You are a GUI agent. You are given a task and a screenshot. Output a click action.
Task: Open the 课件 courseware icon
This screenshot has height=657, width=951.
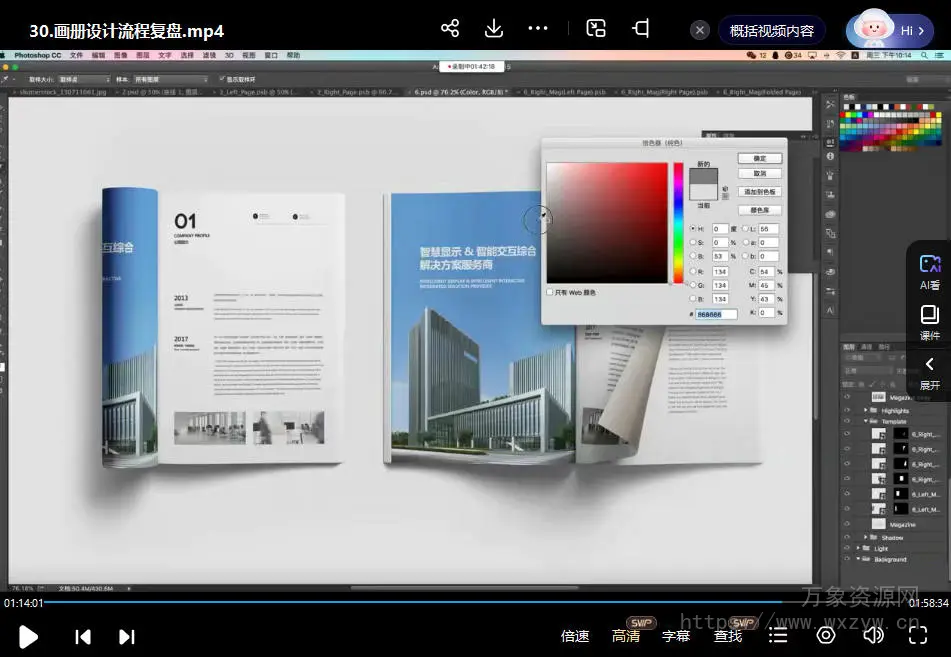(930, 322)
